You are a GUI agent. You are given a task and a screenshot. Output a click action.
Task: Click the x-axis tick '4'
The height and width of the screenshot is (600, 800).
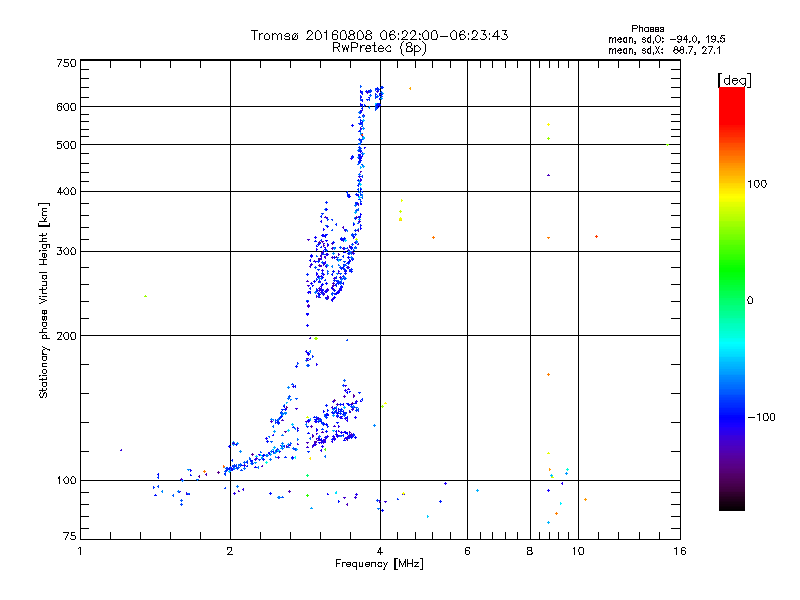[380, 551]
